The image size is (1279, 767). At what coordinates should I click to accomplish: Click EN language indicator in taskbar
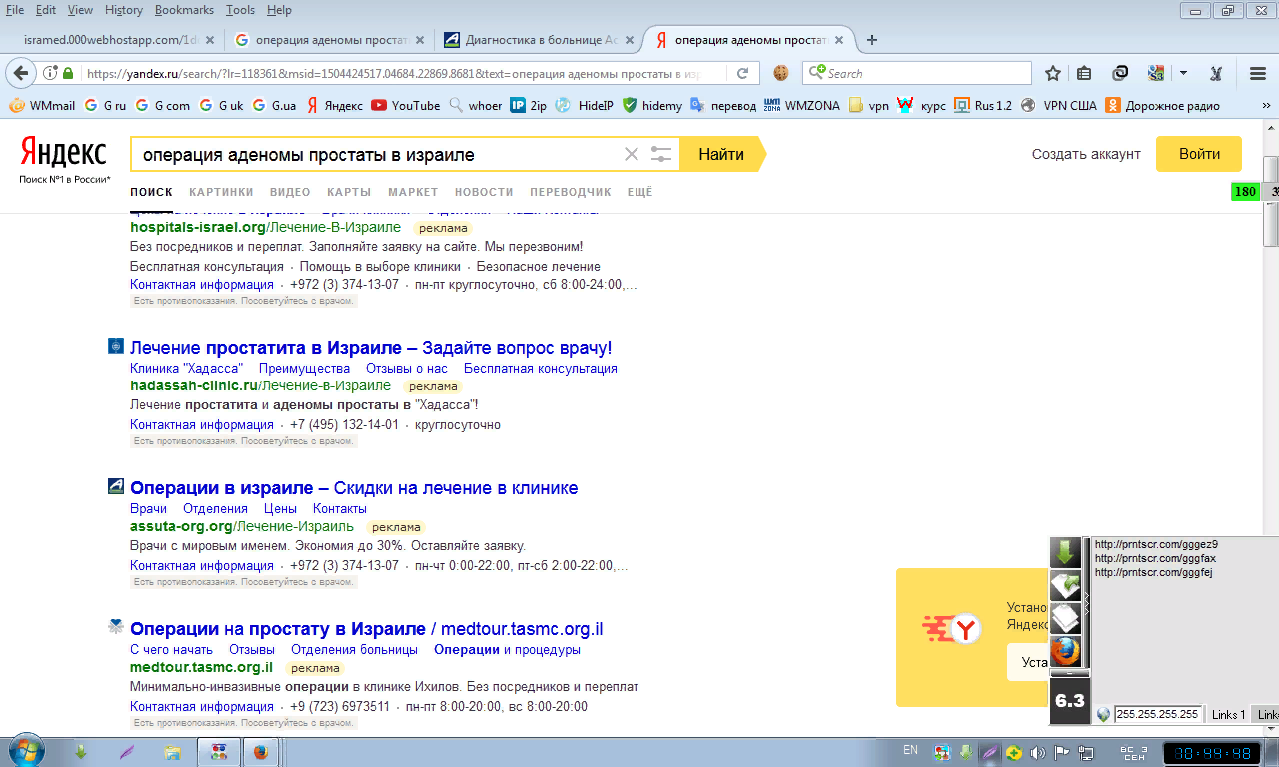point(910,749)
